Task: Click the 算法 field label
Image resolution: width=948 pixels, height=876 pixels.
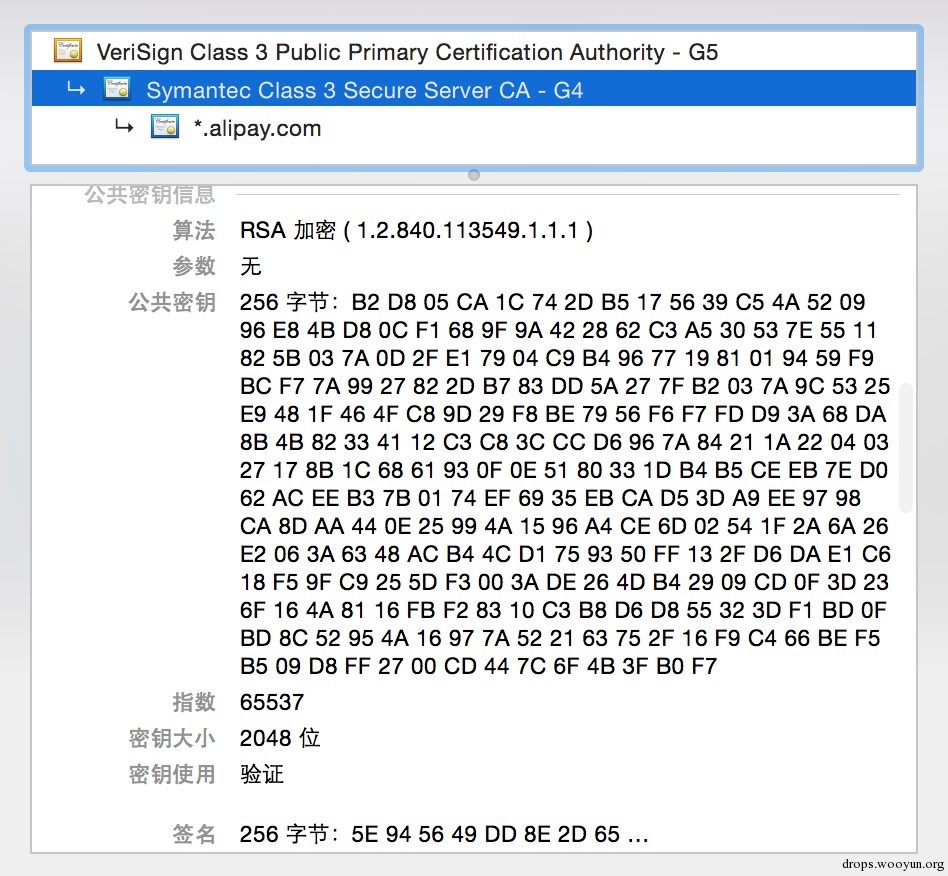Action: pos(193,230)
